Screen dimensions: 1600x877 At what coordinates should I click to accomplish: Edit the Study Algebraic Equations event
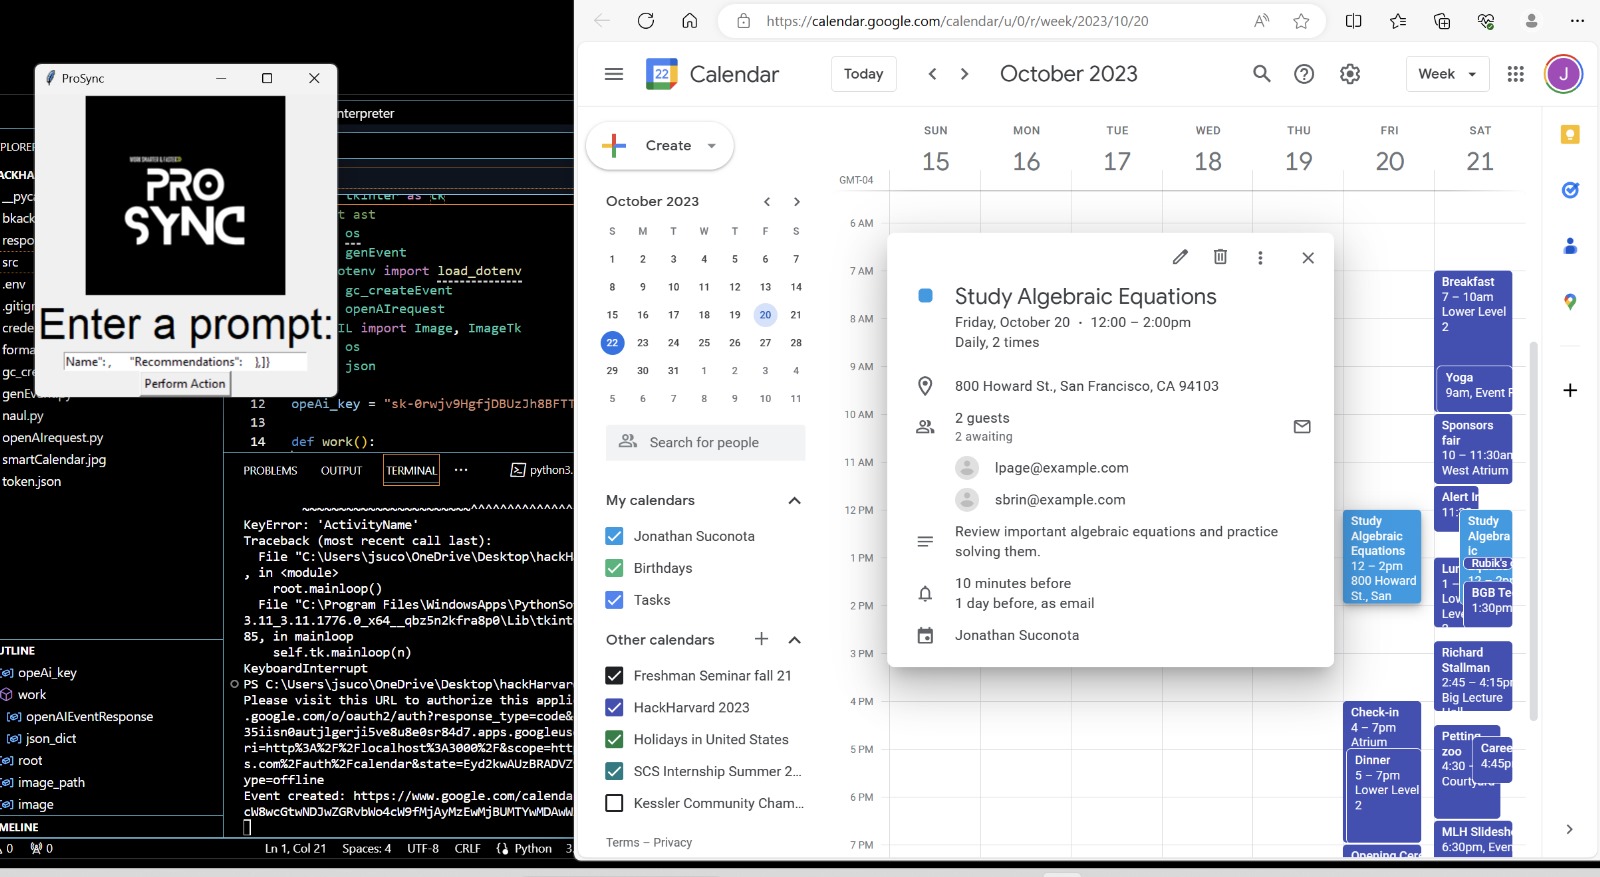click(x=1180, y=257)
